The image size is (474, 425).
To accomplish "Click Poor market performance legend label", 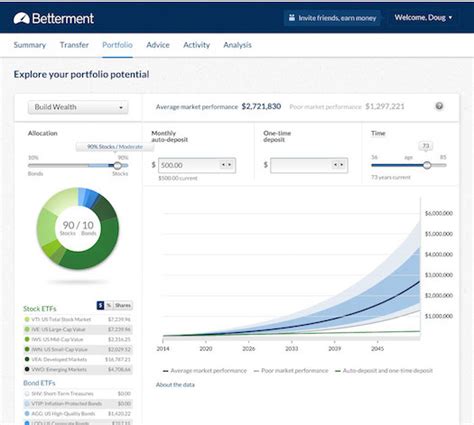I will pyautogui.click(x=295, y=371).
